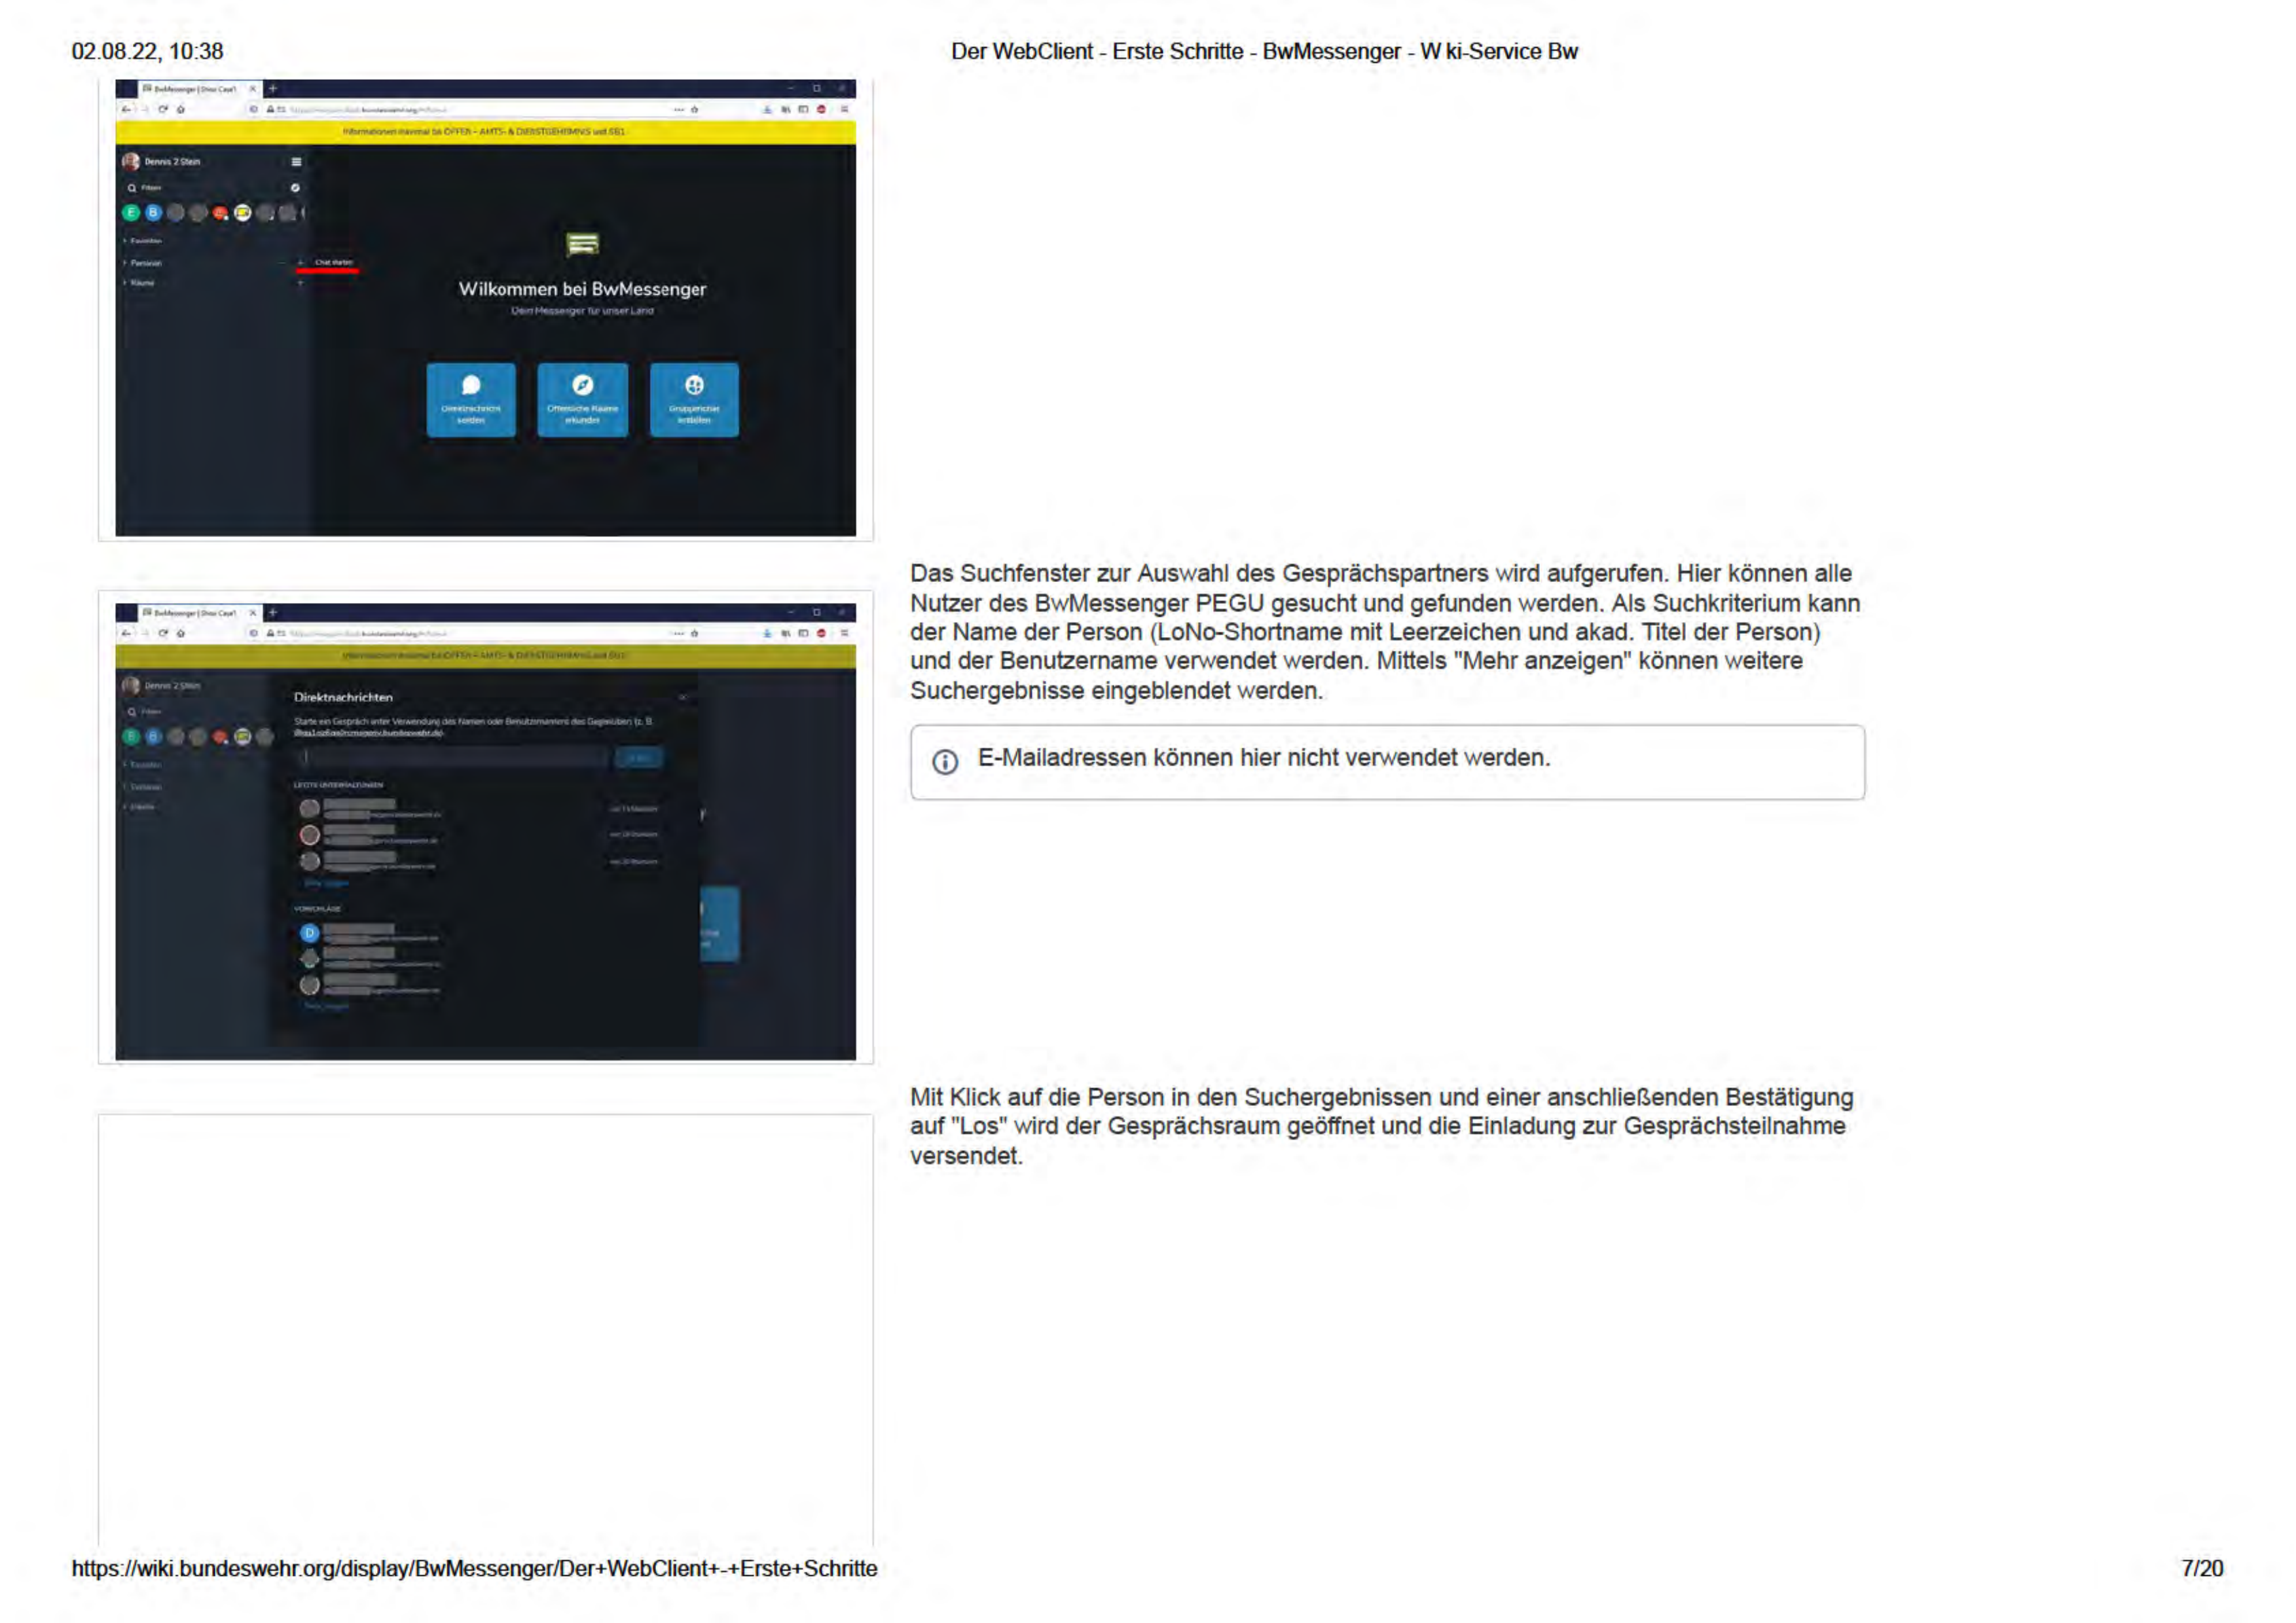Open the Firefox application menu
2296x1623 pixels.
coord(846,109)
